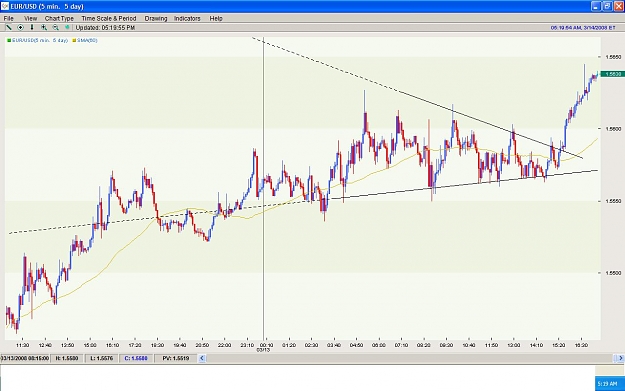Select the EUR/USD(5 min. 5 day) legend label
625x391 pixels.
click(40, 40)
